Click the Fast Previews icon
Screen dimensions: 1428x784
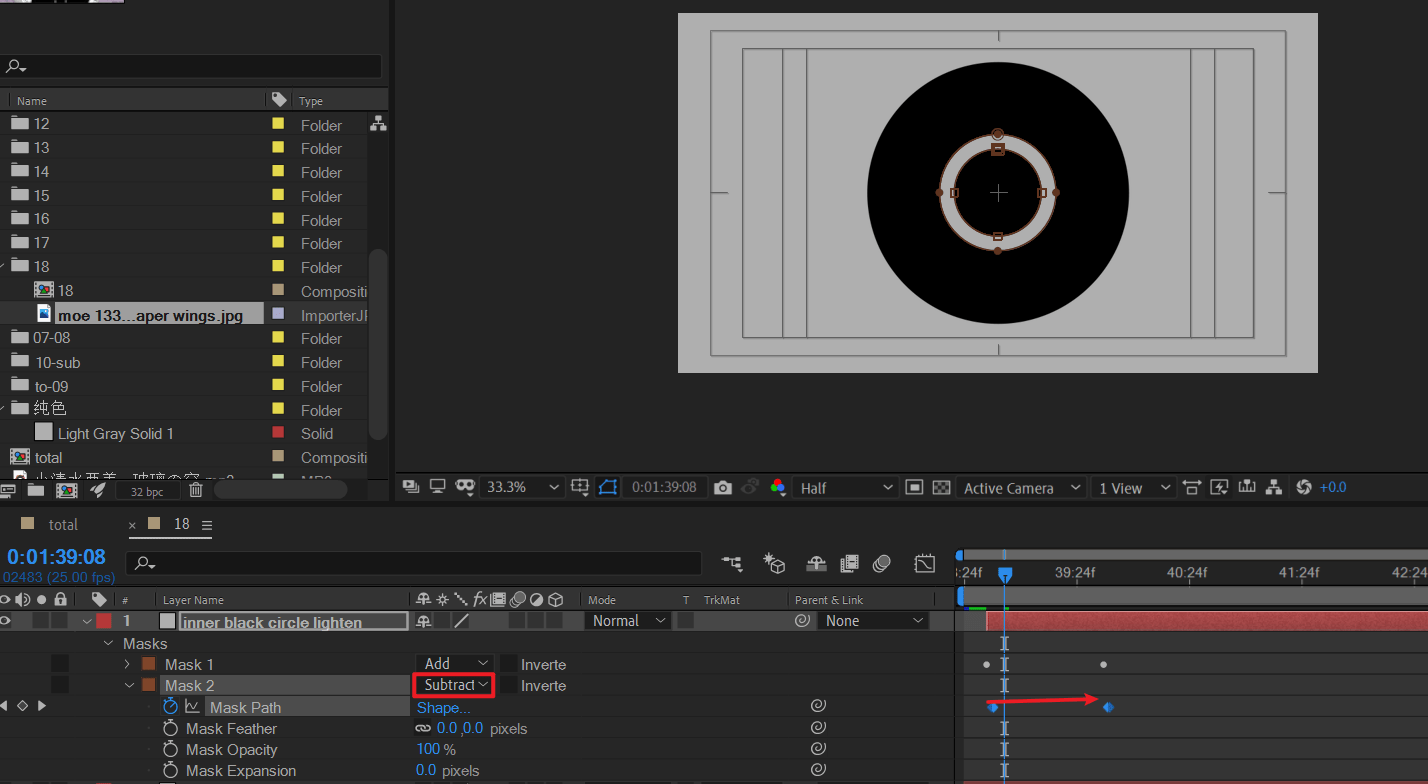[1218, 487]
